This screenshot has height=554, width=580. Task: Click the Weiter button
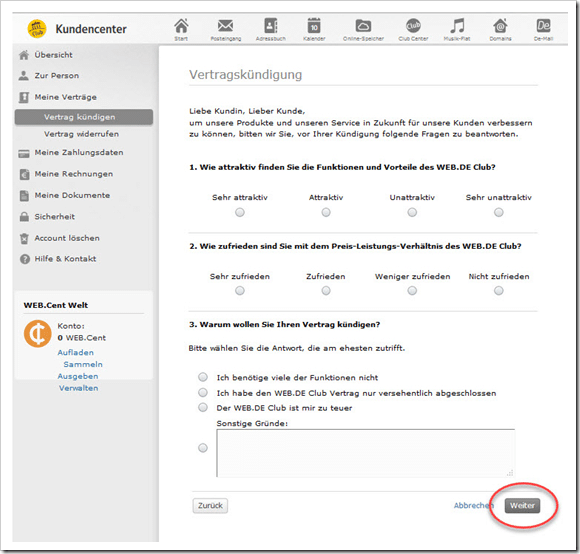tap(522, 506)
